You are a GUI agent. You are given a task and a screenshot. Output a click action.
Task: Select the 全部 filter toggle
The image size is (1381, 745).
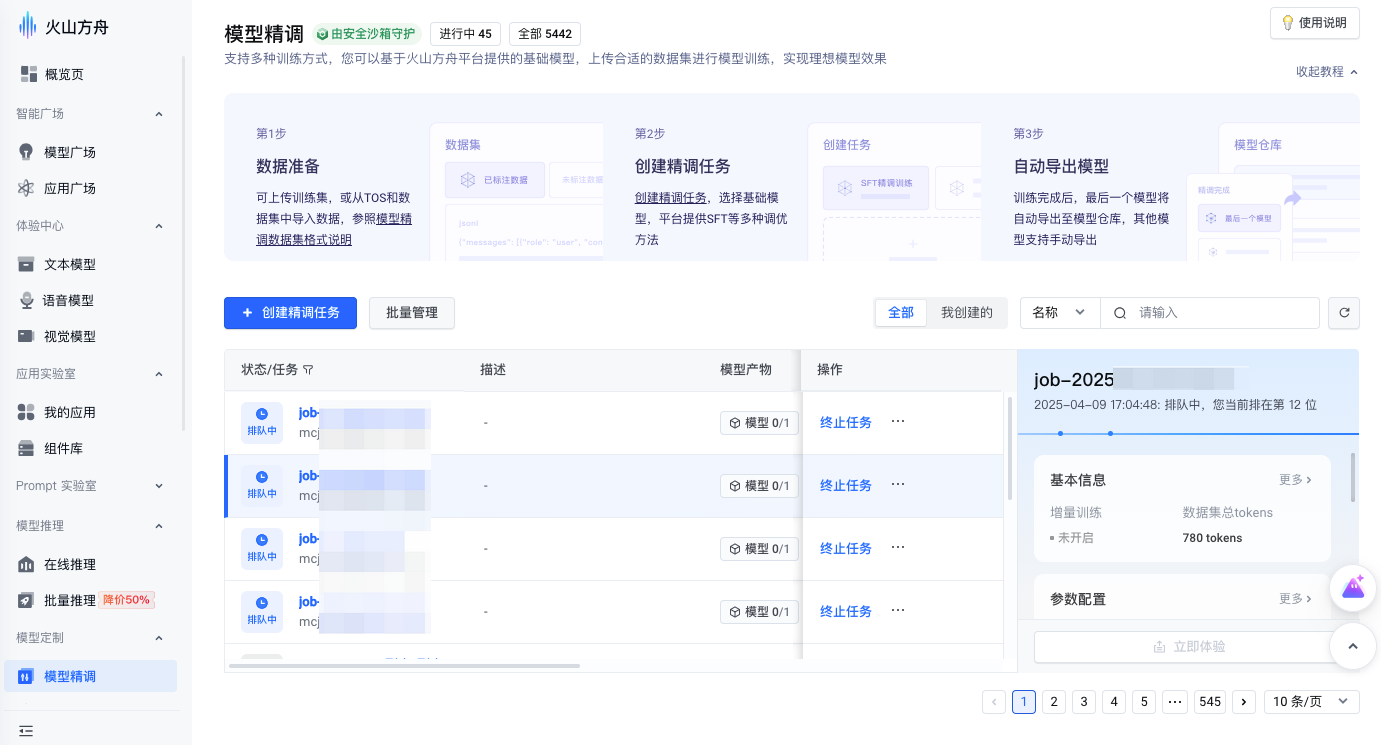click(901, 313)
